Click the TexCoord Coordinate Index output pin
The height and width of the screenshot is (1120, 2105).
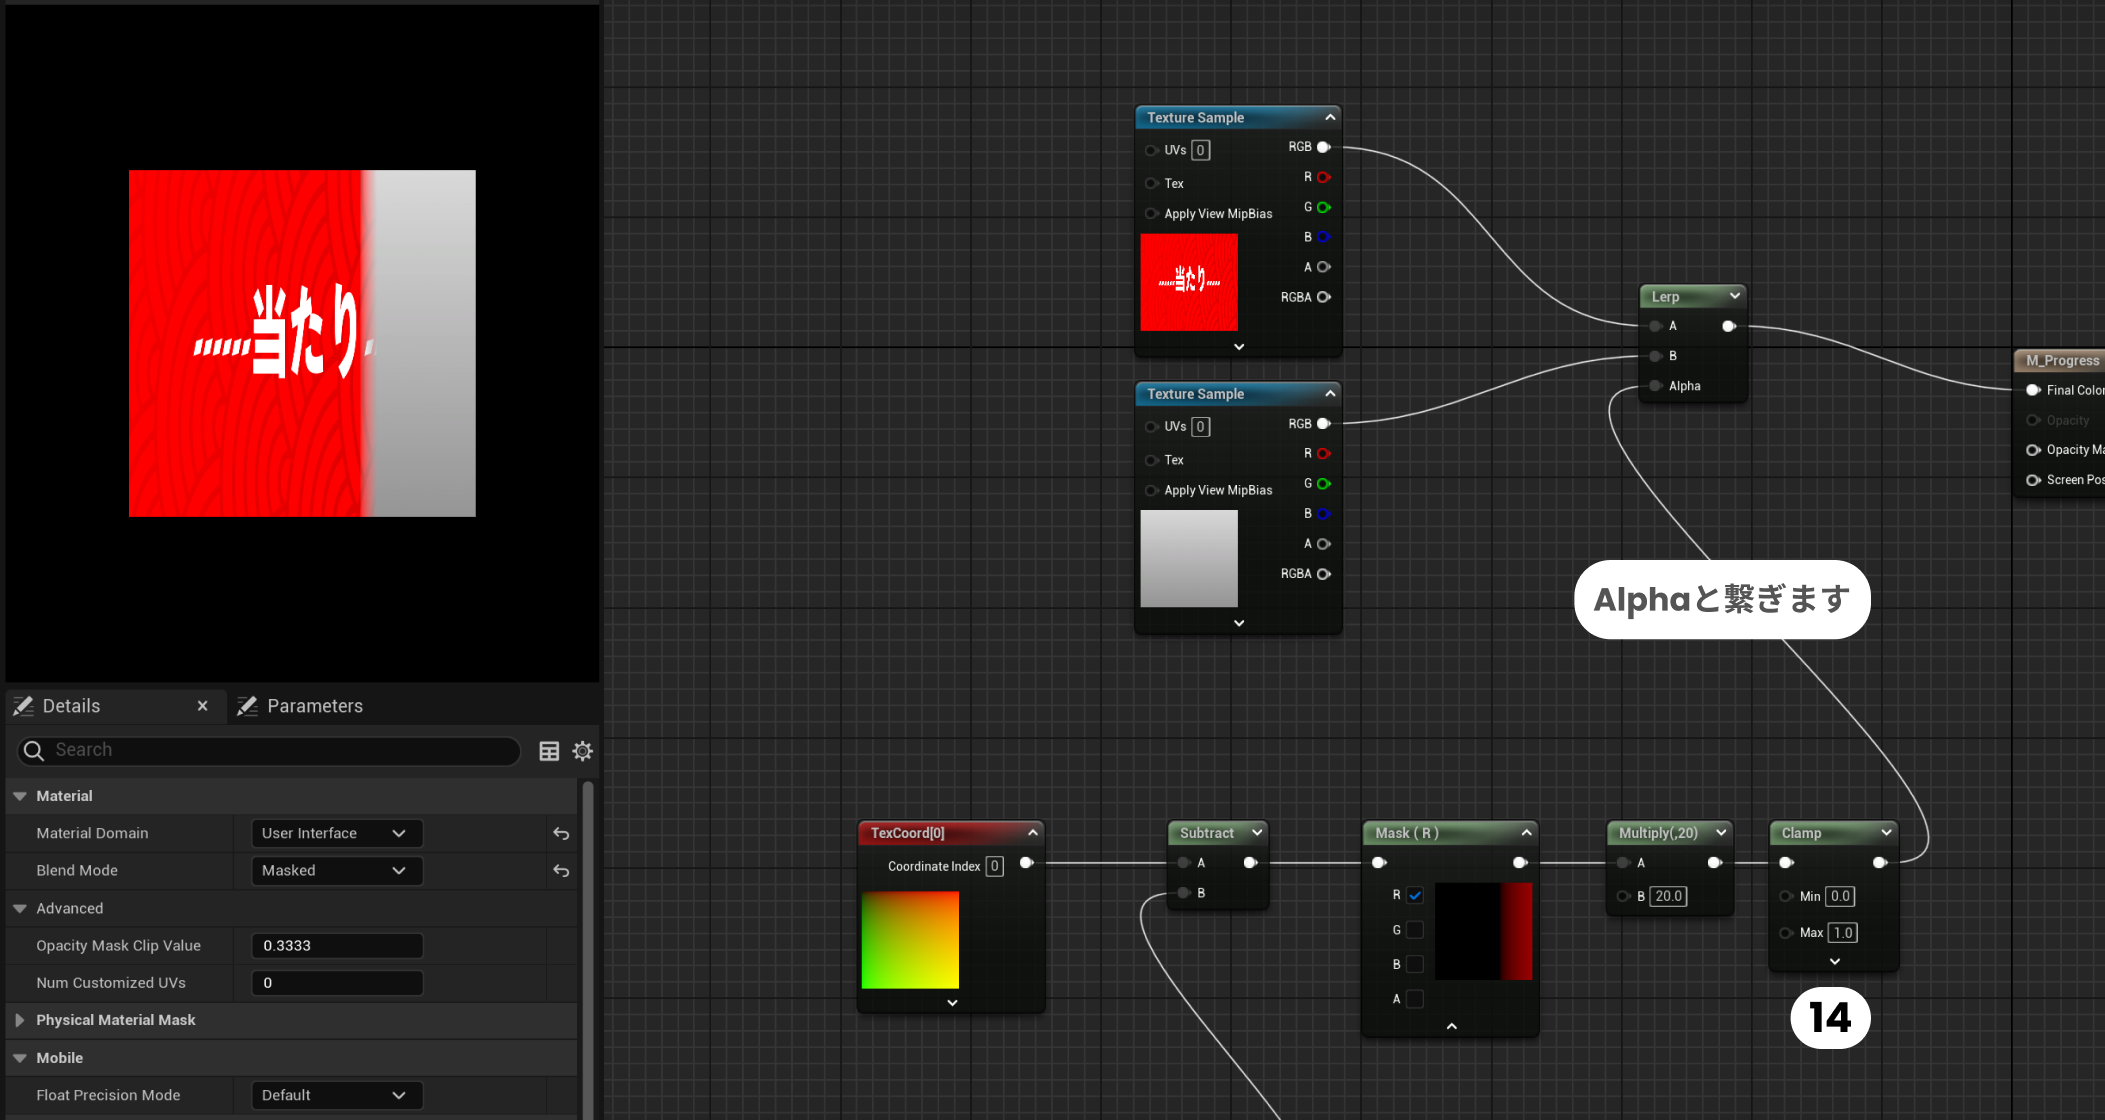pyautogui.click(x=1026, y=863)
